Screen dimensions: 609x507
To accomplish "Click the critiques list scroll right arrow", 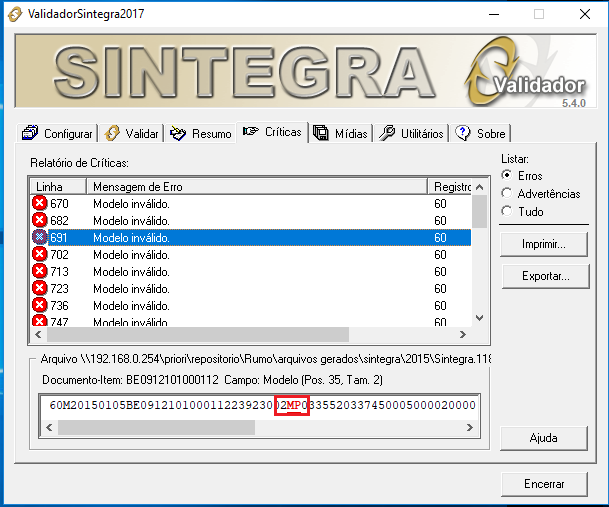I will 463,334.
